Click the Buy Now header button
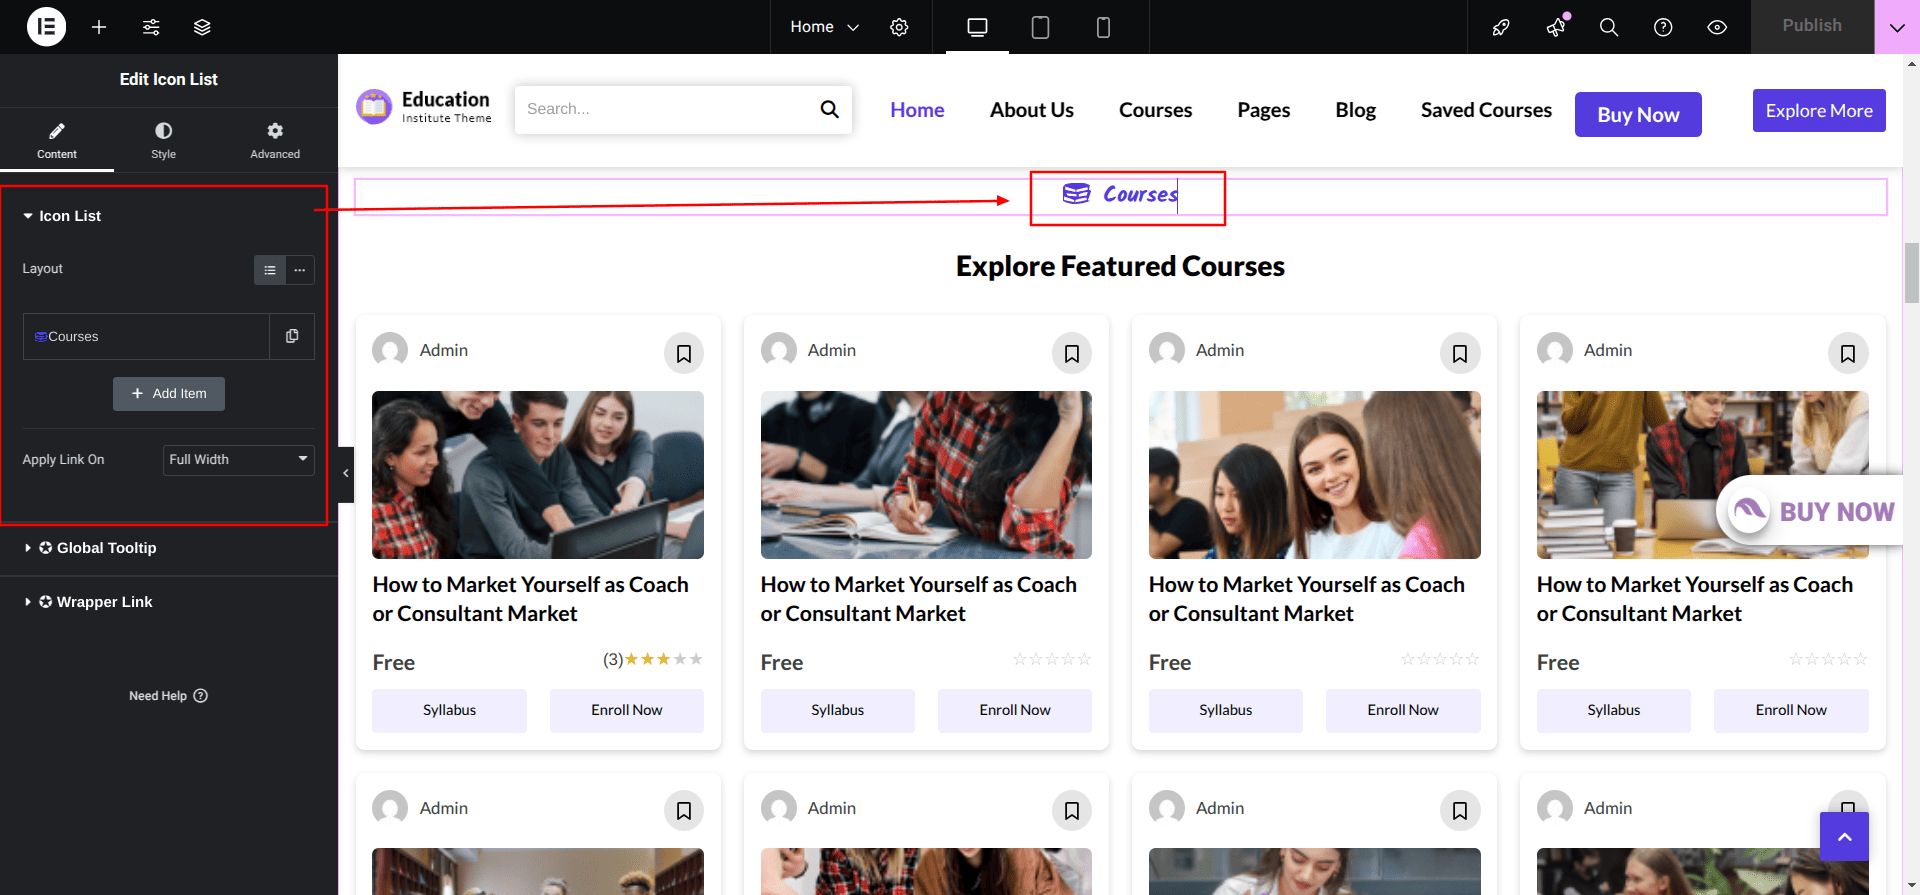This screenshot has height=895, width=1920. (x=1638, y=115)
